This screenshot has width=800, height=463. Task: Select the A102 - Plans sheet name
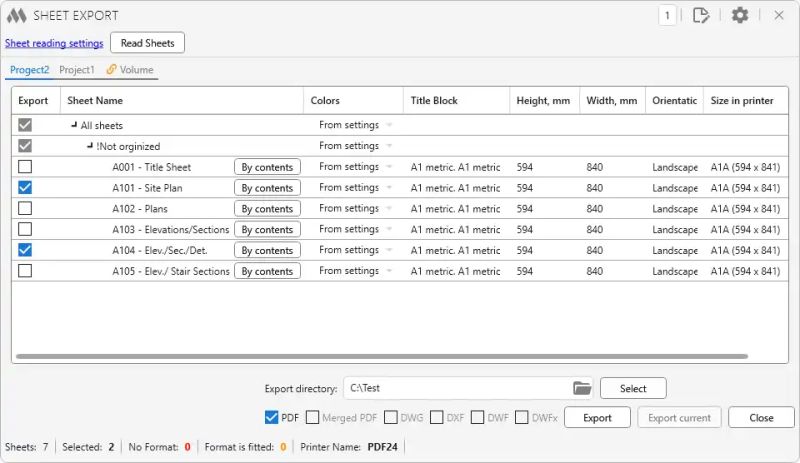pos(140,209)
